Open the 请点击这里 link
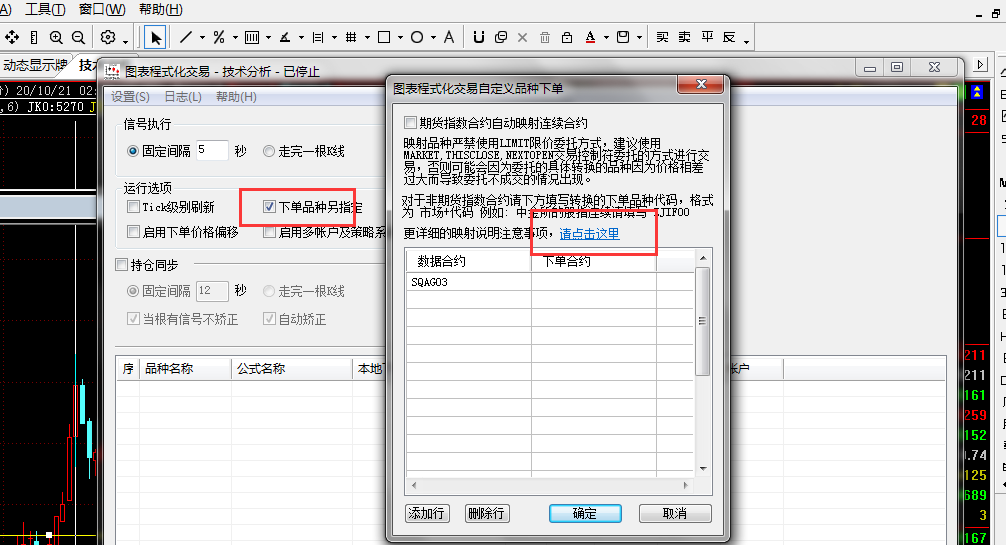This screenshot has height=545, width=1006. [589, 234]
